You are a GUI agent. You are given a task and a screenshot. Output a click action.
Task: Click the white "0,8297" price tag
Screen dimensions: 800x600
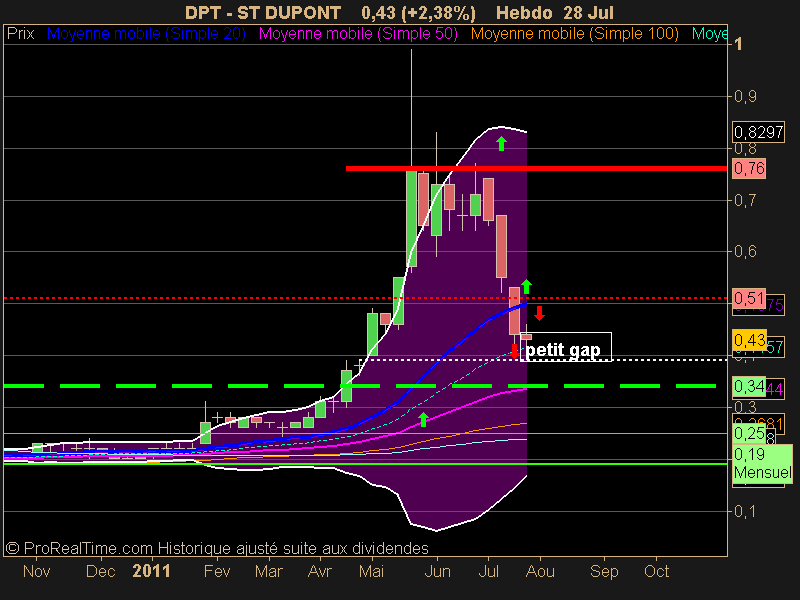[758, 132]
